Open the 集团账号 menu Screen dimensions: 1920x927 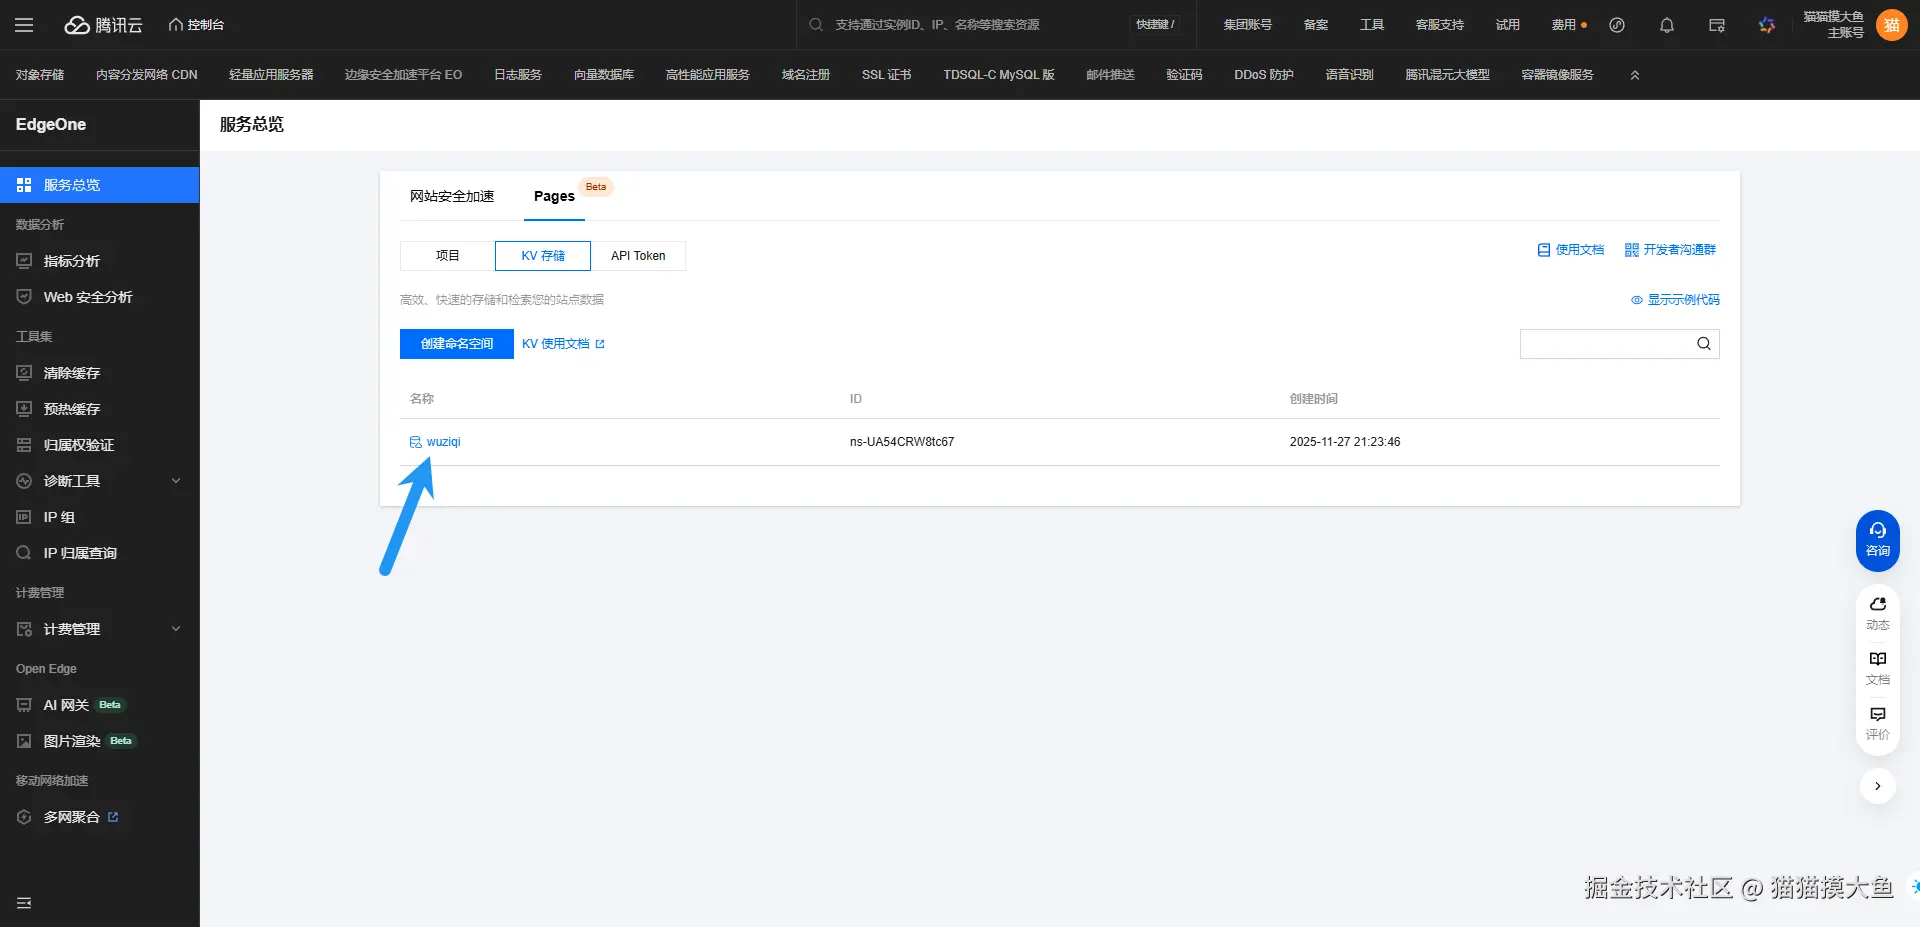1247,25
